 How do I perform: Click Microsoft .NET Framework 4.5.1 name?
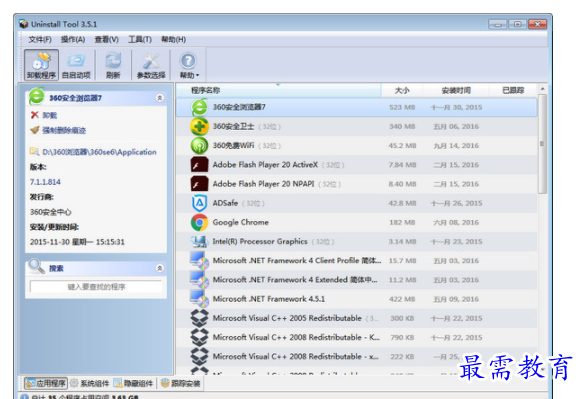(x=269, y=299)
